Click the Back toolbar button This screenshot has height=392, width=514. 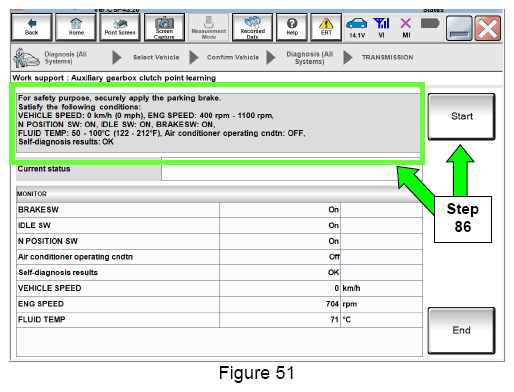(x=31, y=27)
